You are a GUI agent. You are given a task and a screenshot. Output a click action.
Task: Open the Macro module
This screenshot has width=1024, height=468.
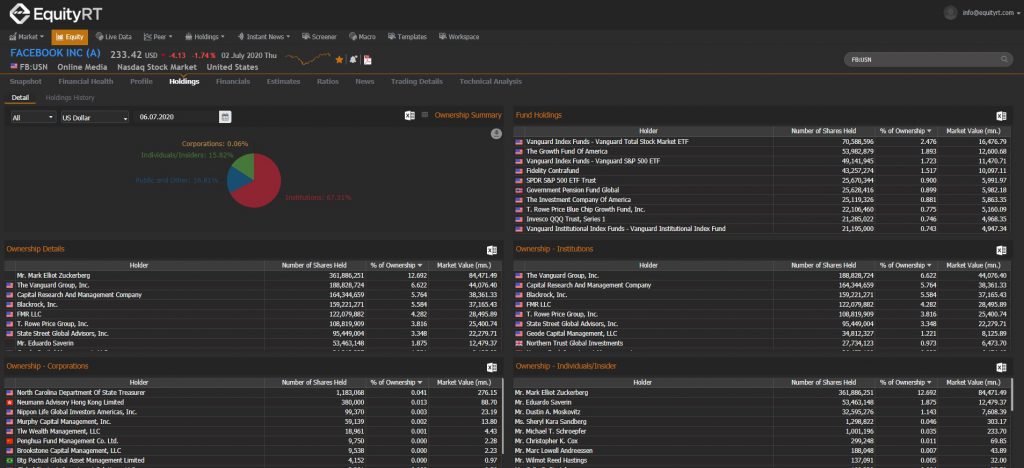point(362,37)
